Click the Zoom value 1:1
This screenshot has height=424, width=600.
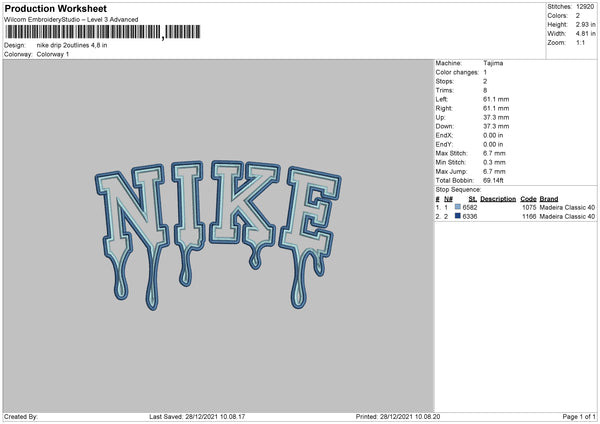[x=580, y=42]
